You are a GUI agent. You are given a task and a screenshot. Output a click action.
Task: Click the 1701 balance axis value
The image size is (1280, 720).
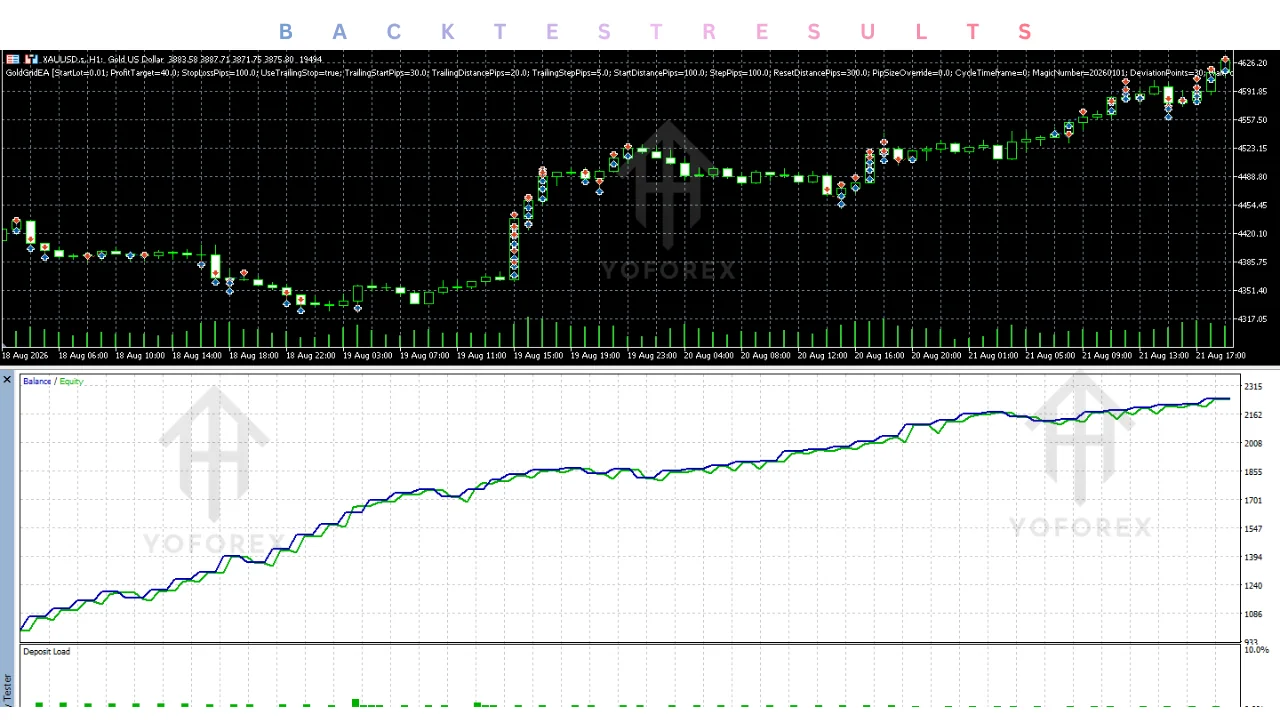(1253, 501)
